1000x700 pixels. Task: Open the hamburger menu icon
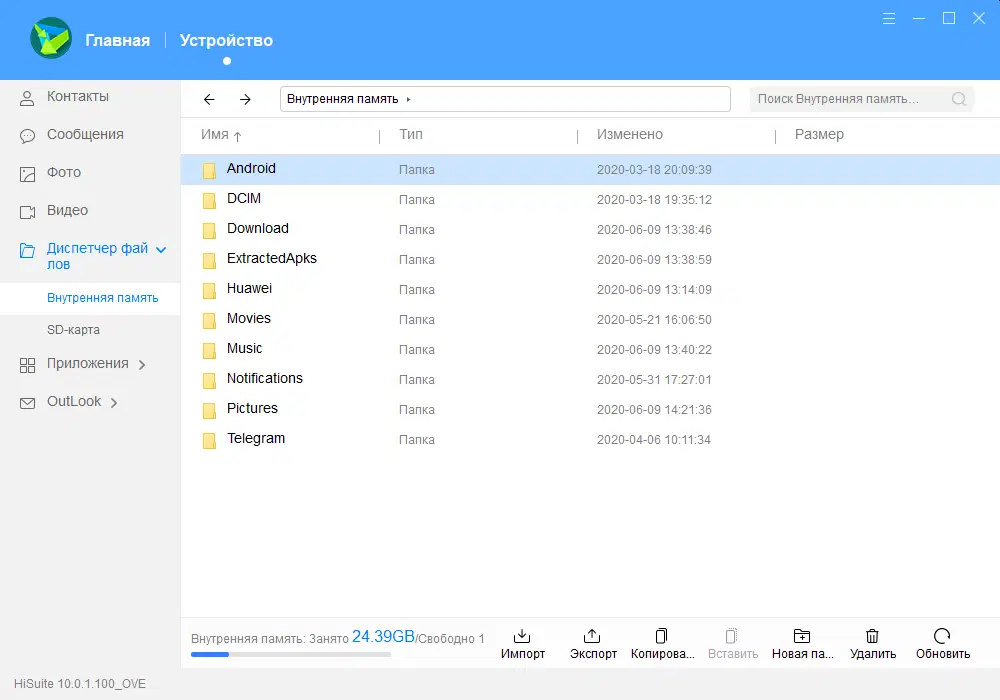tap(889, 18)
